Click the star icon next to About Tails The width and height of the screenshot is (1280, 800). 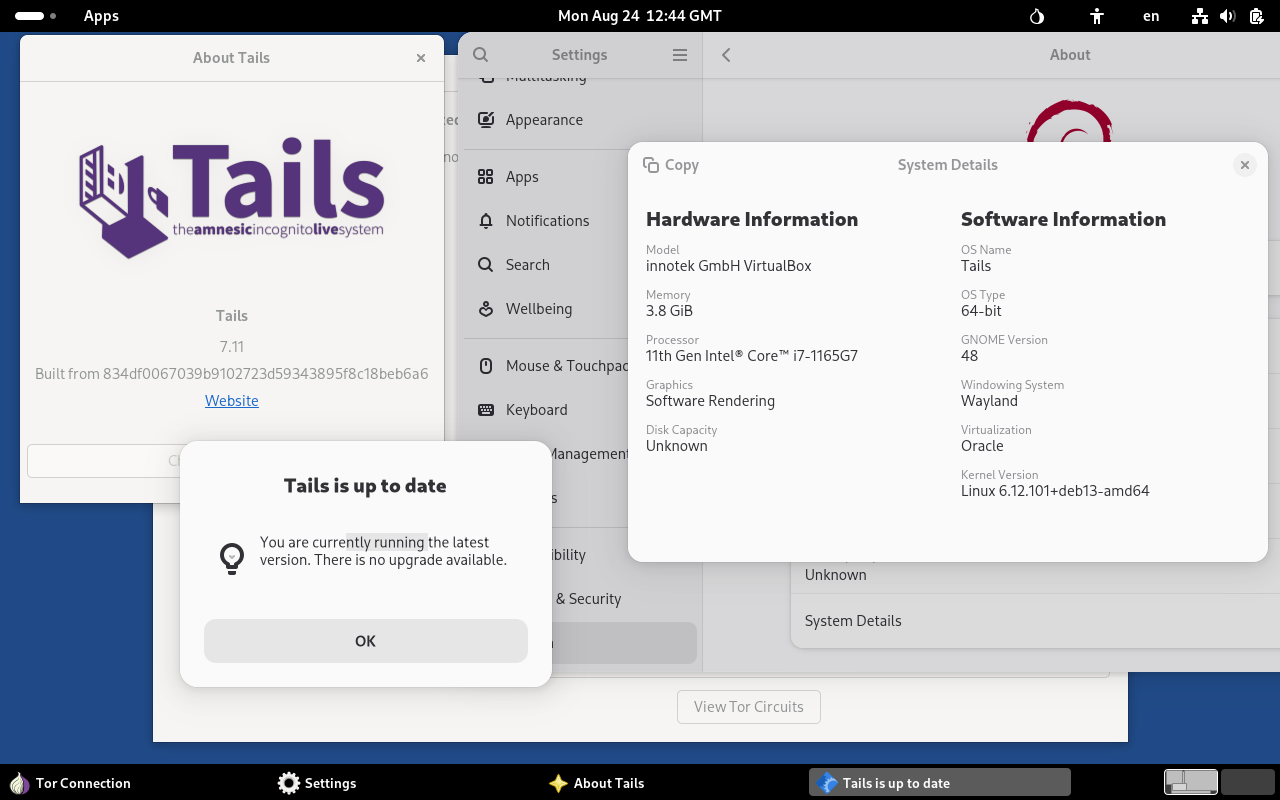[558, 783]
